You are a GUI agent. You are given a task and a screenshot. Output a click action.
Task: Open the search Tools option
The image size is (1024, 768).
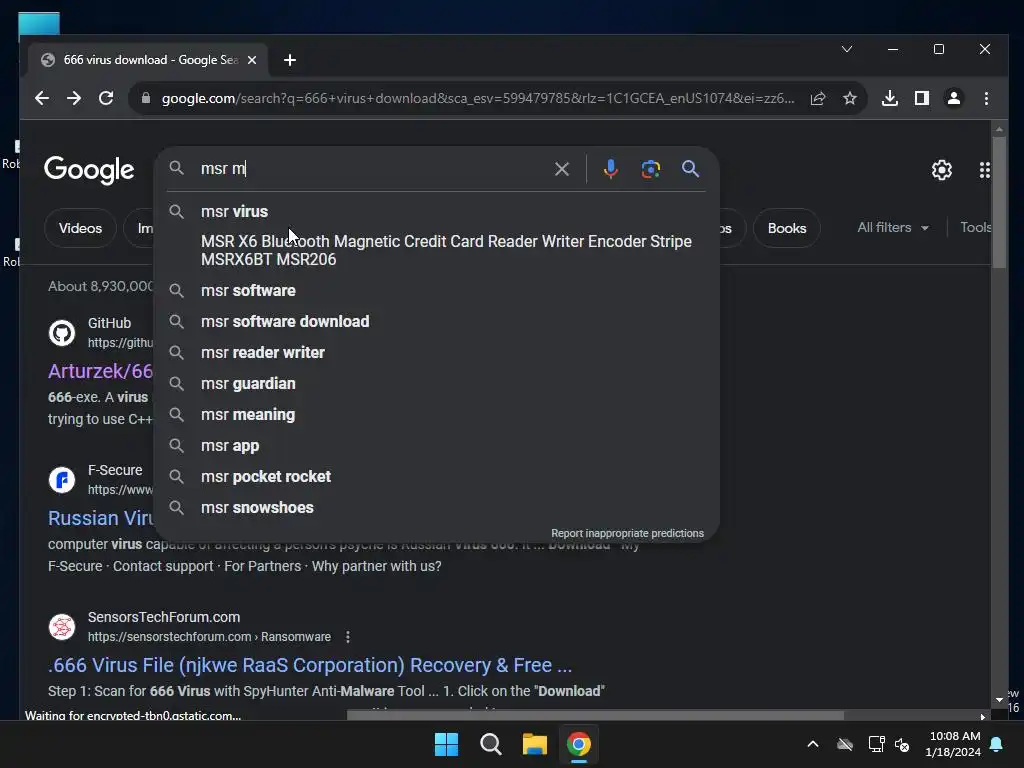pyautogui.click(x=976, y=227)
